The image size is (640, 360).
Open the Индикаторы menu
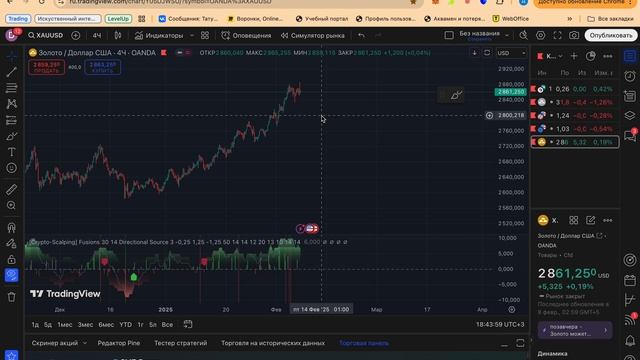tap(159, 36)
